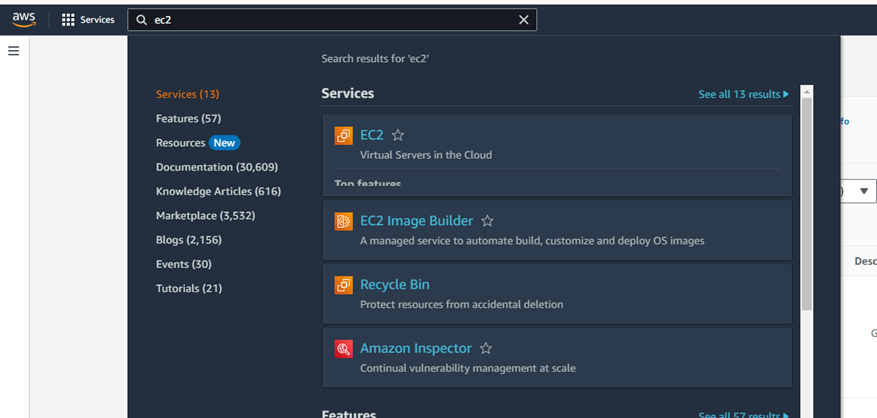The height and width of the screenshot is (418, 877).
Task: Favorite Amazon Inspector with its star
Action: tap(486, 349)
